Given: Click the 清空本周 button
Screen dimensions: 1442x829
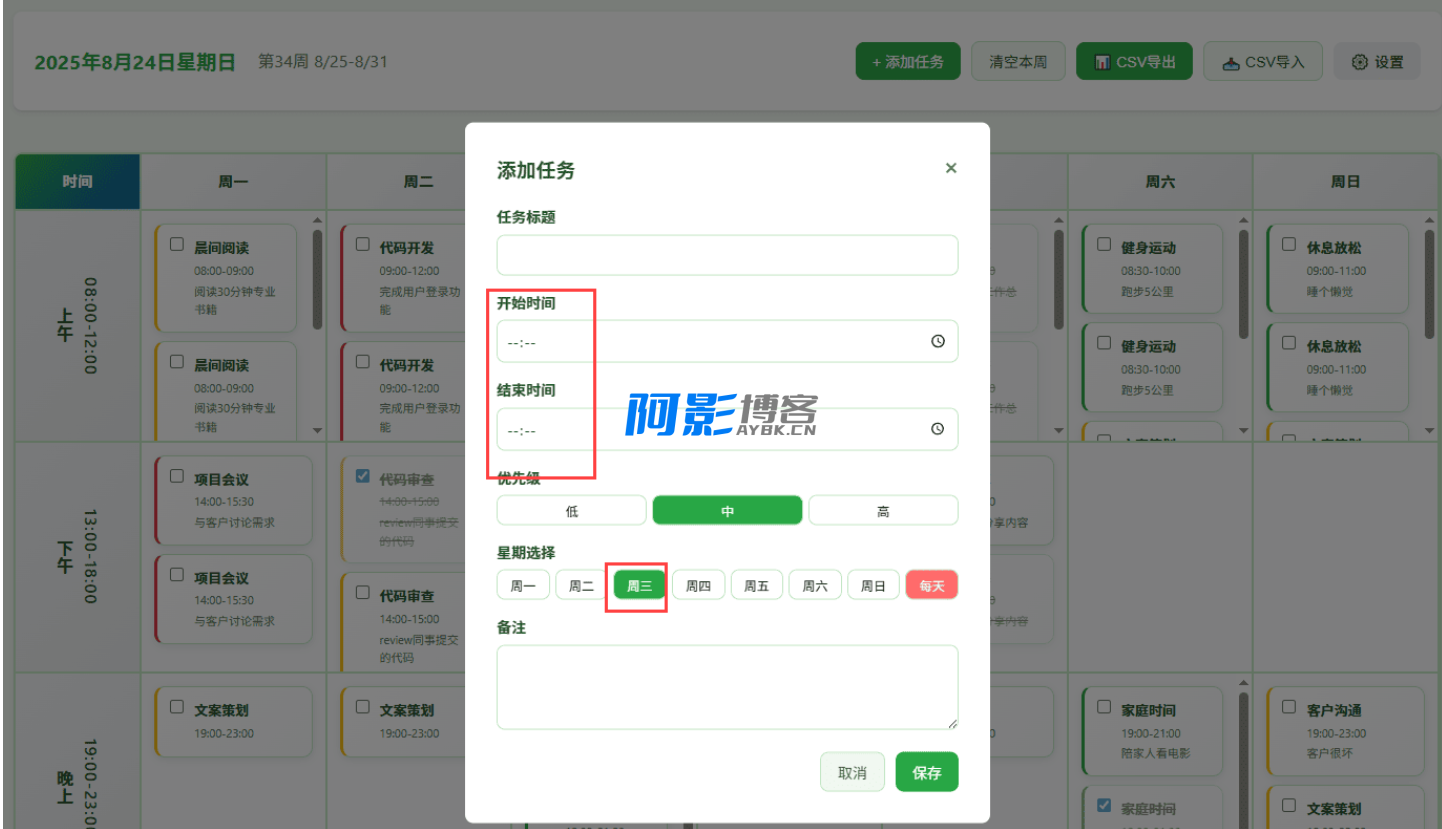Looking at the screenshot, I should [x=1017, y=62].
